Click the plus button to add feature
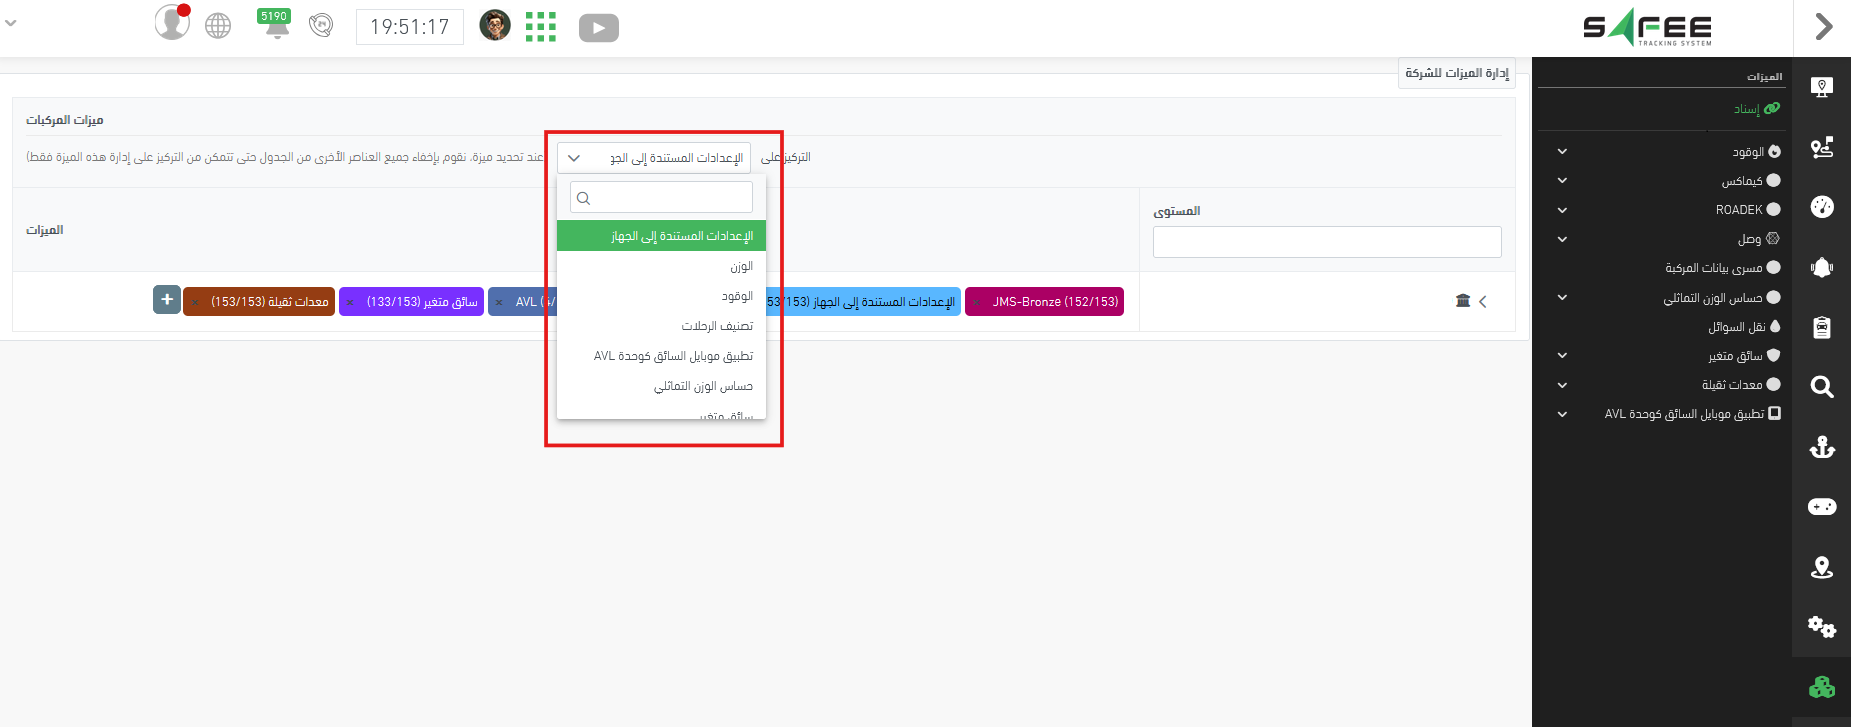Screen dimensions: 1851x727 coord(167,299)
